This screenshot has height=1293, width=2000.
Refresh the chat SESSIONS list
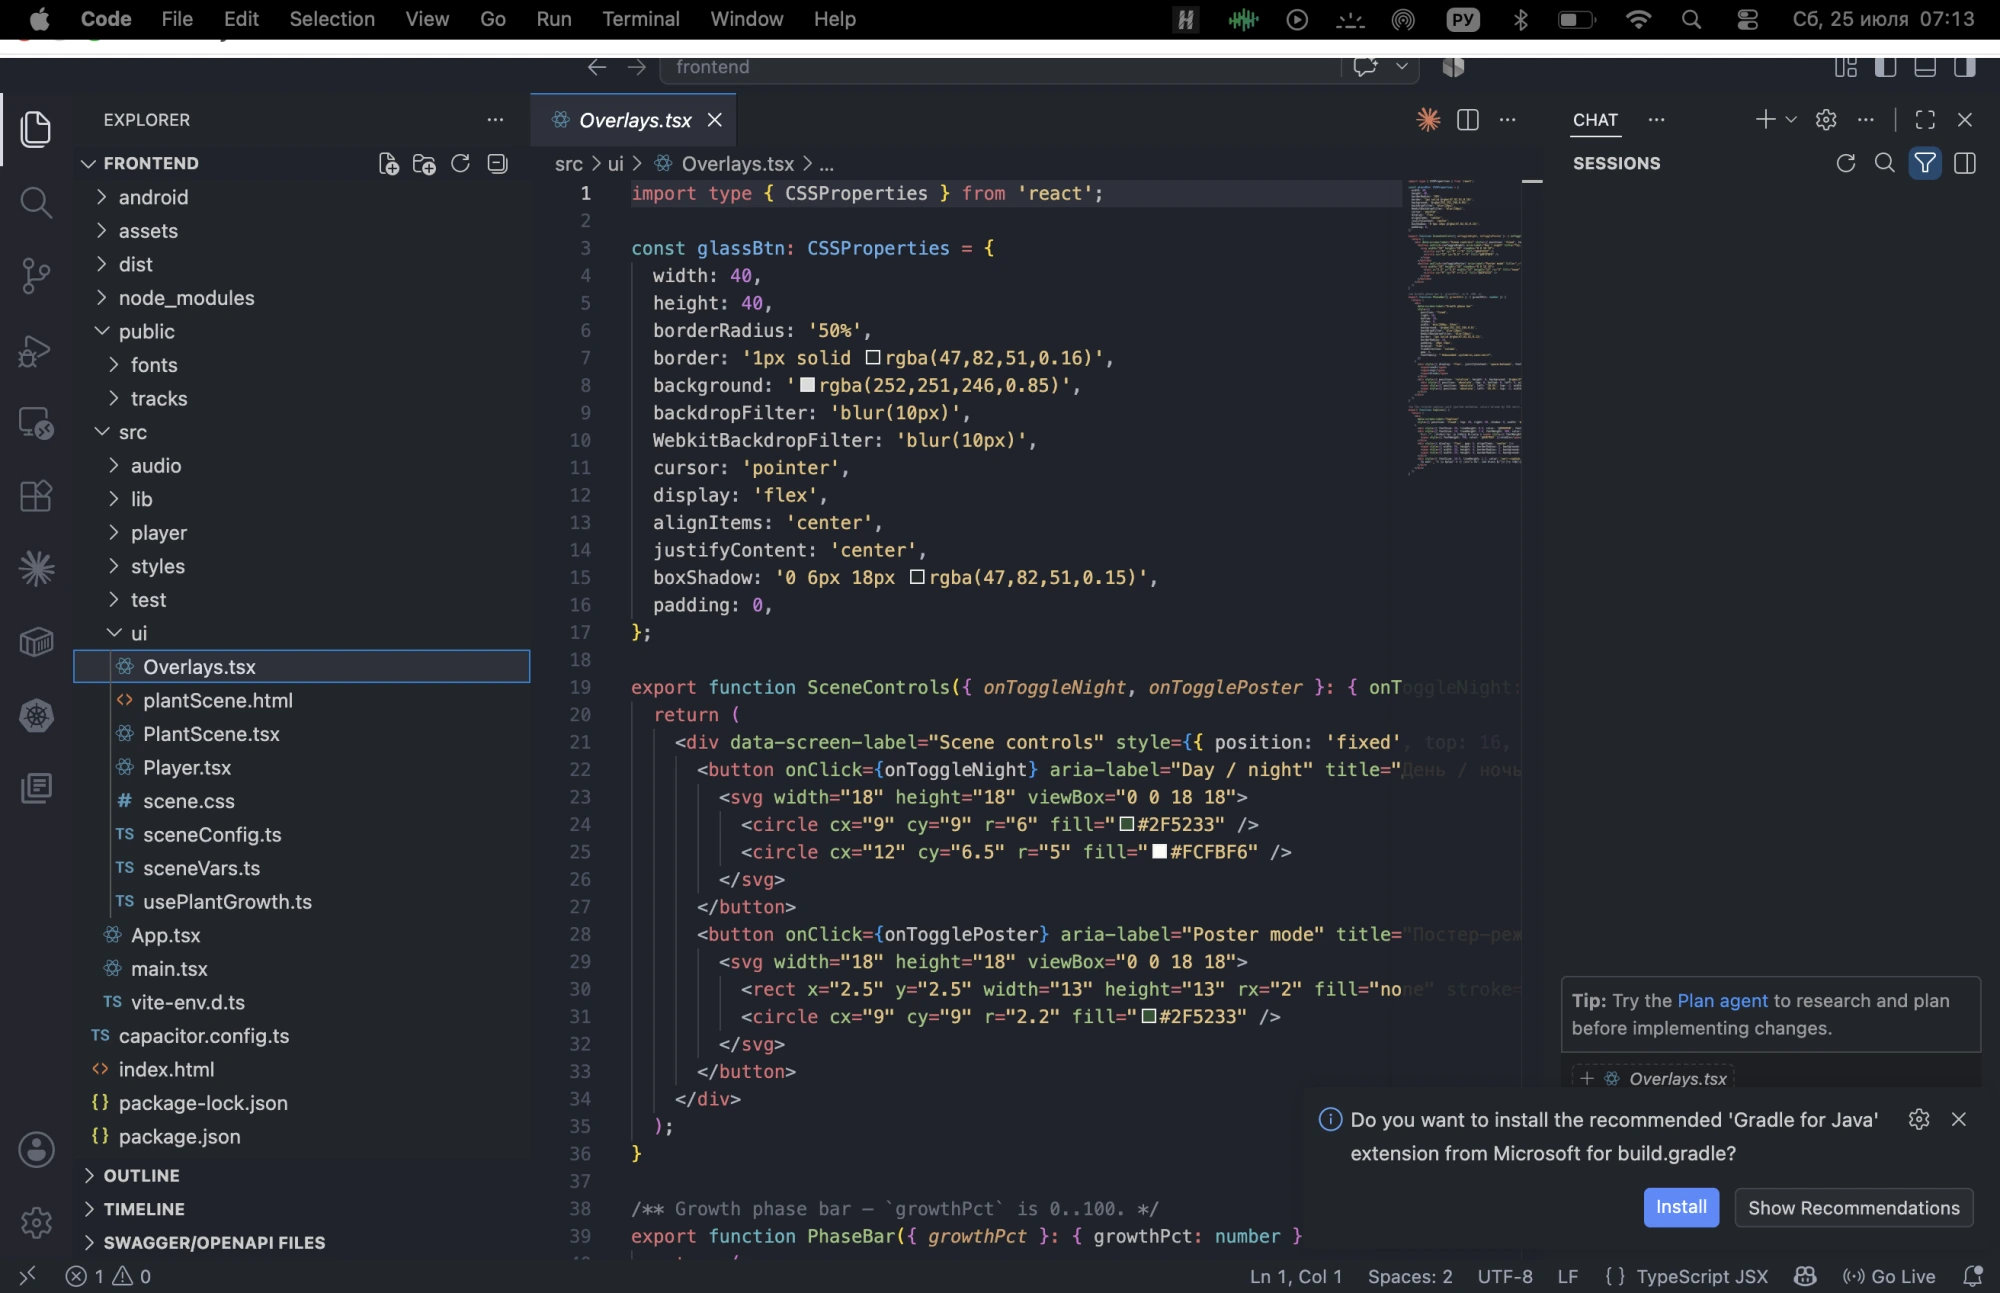pos(1846,163)
